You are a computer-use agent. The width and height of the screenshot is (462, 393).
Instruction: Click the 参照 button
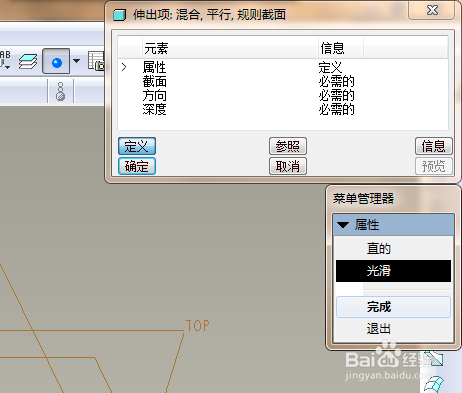coord(288,146)
